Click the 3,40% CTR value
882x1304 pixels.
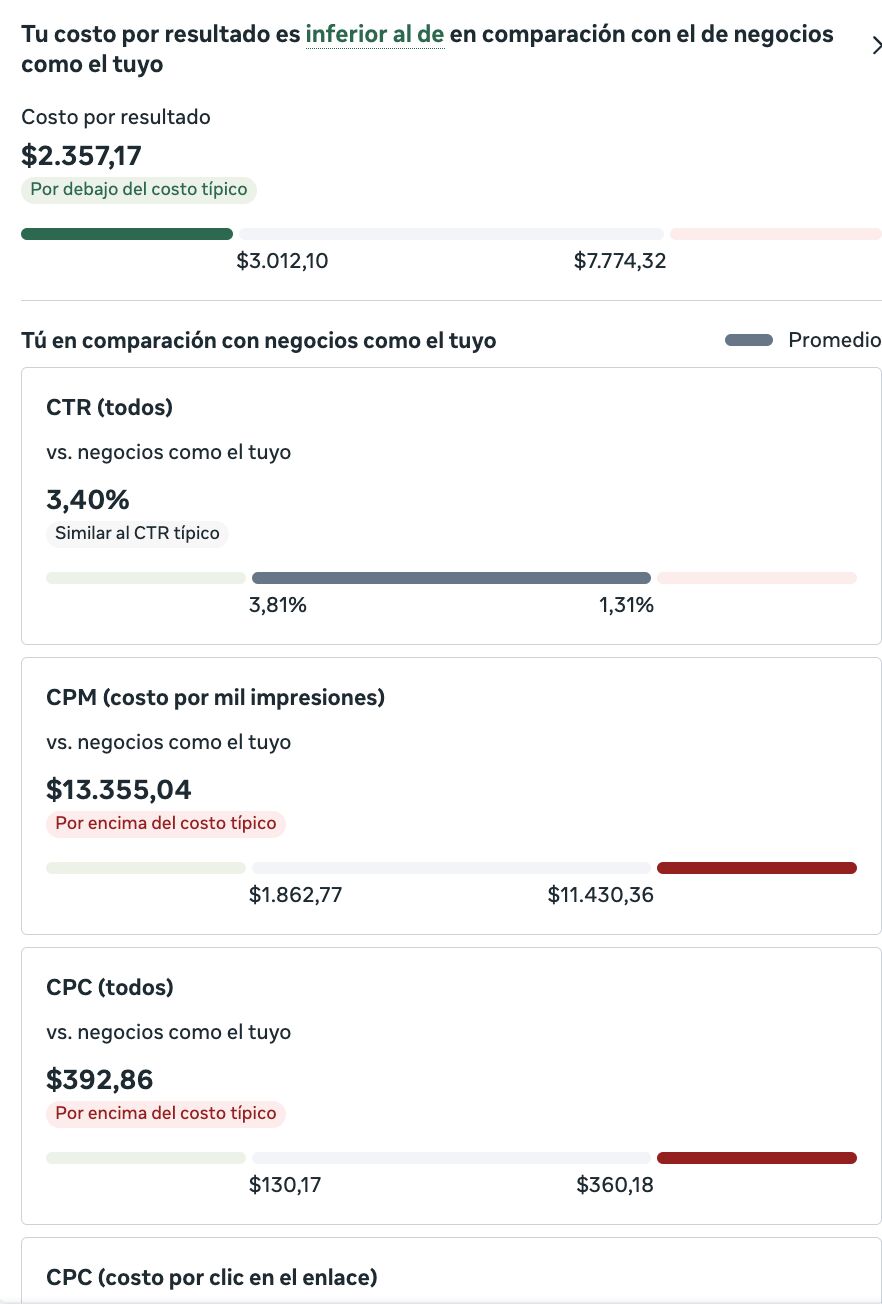click(x=88, y=500)
